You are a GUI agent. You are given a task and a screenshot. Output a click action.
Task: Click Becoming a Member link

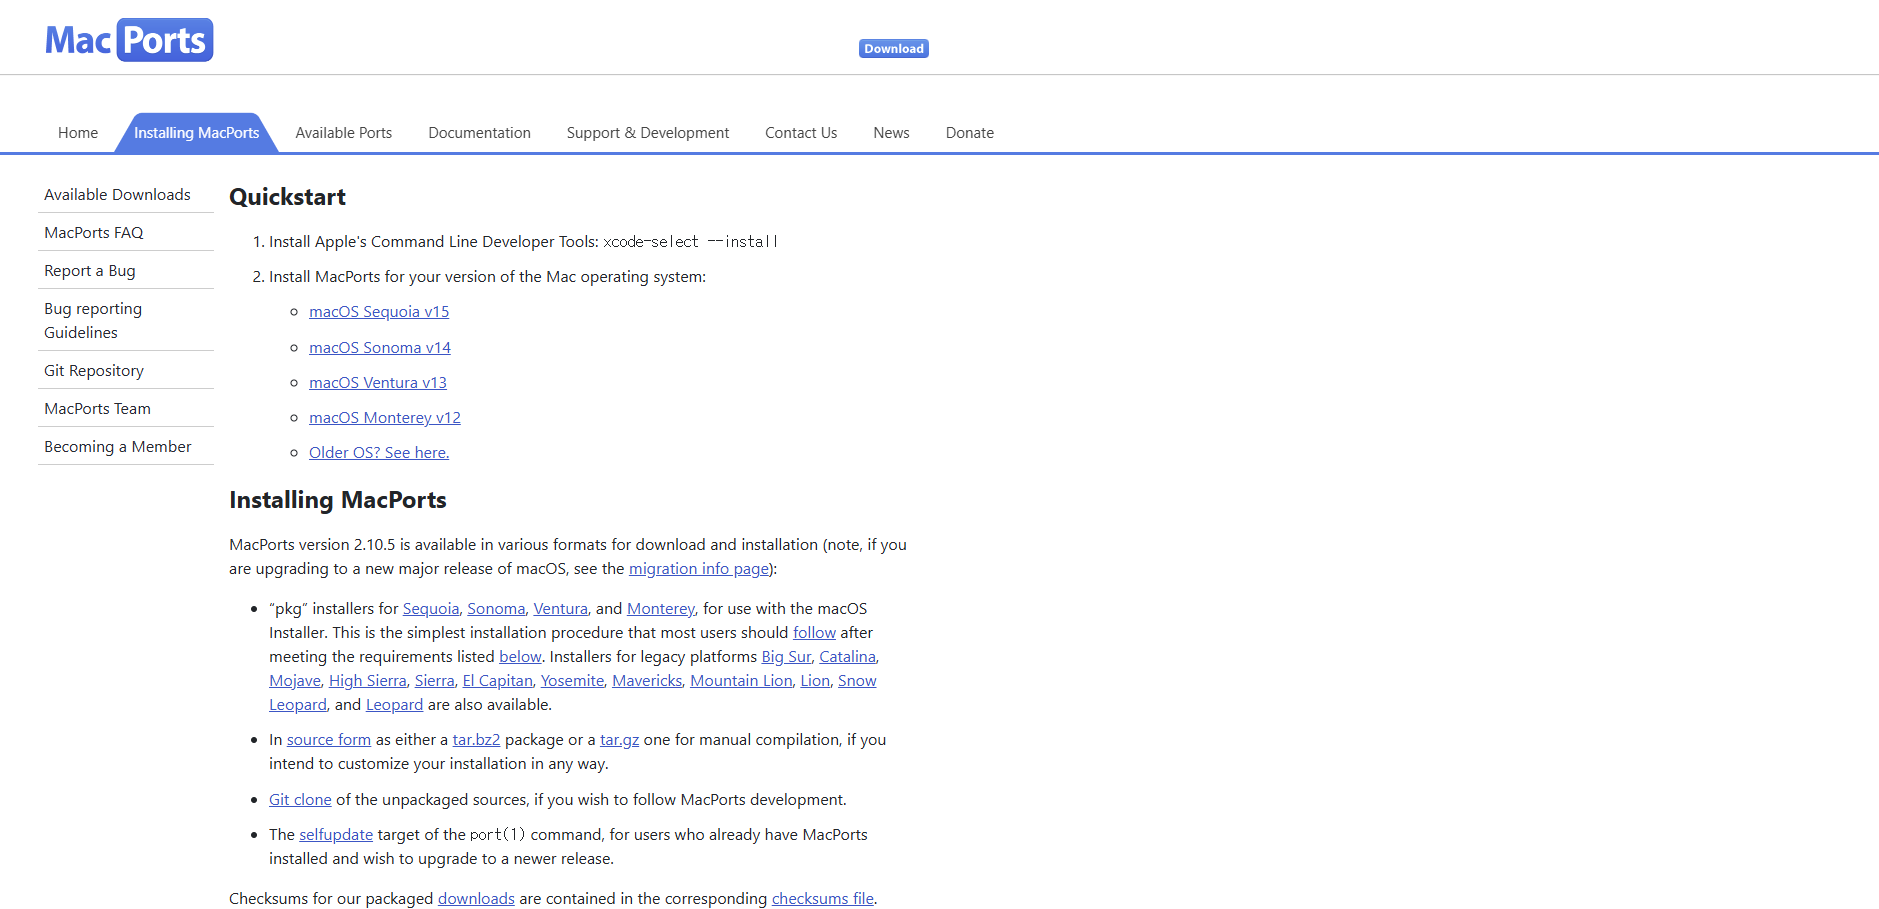click(x=118, y=447)
